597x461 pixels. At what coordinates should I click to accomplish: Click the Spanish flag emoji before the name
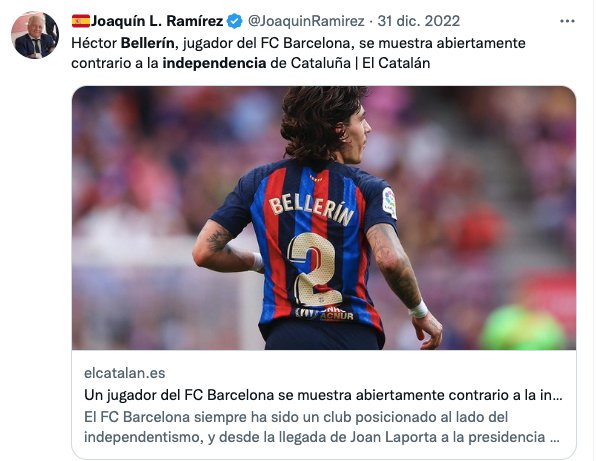pyautogui.click(x=81, y=21)
